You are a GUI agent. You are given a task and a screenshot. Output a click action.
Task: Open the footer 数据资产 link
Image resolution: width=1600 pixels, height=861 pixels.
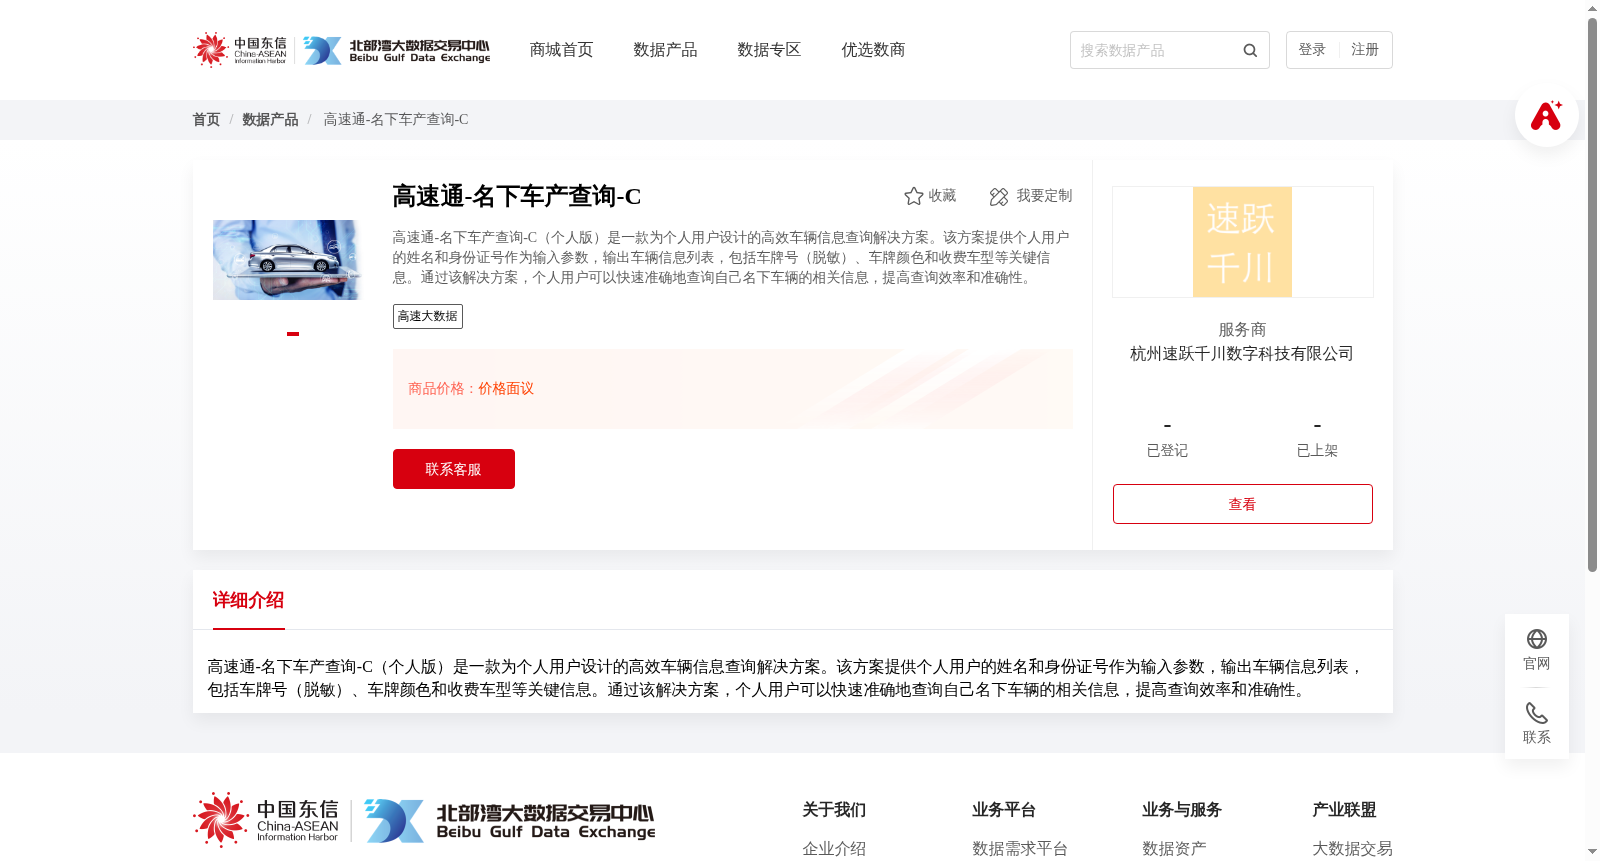(1174, 849)
